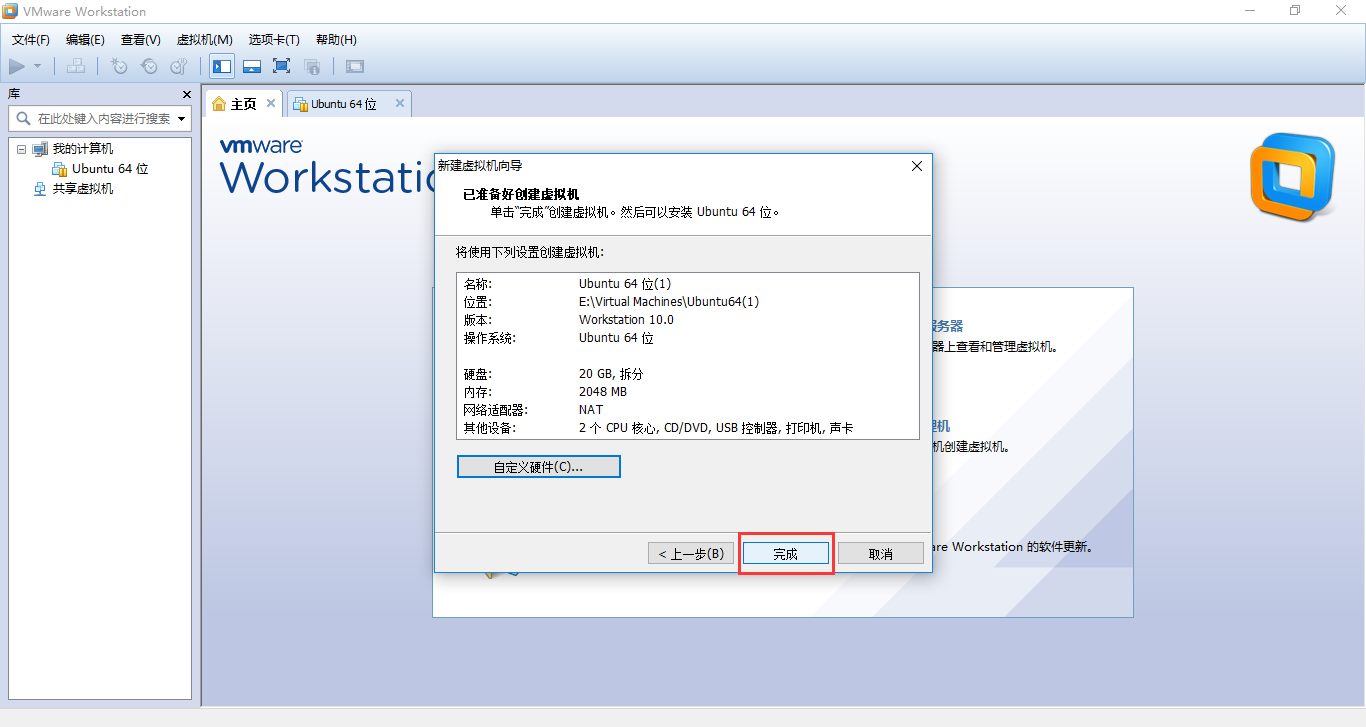Click the send Ctrl+Alt+Del toolbar icon

point(76,66)
